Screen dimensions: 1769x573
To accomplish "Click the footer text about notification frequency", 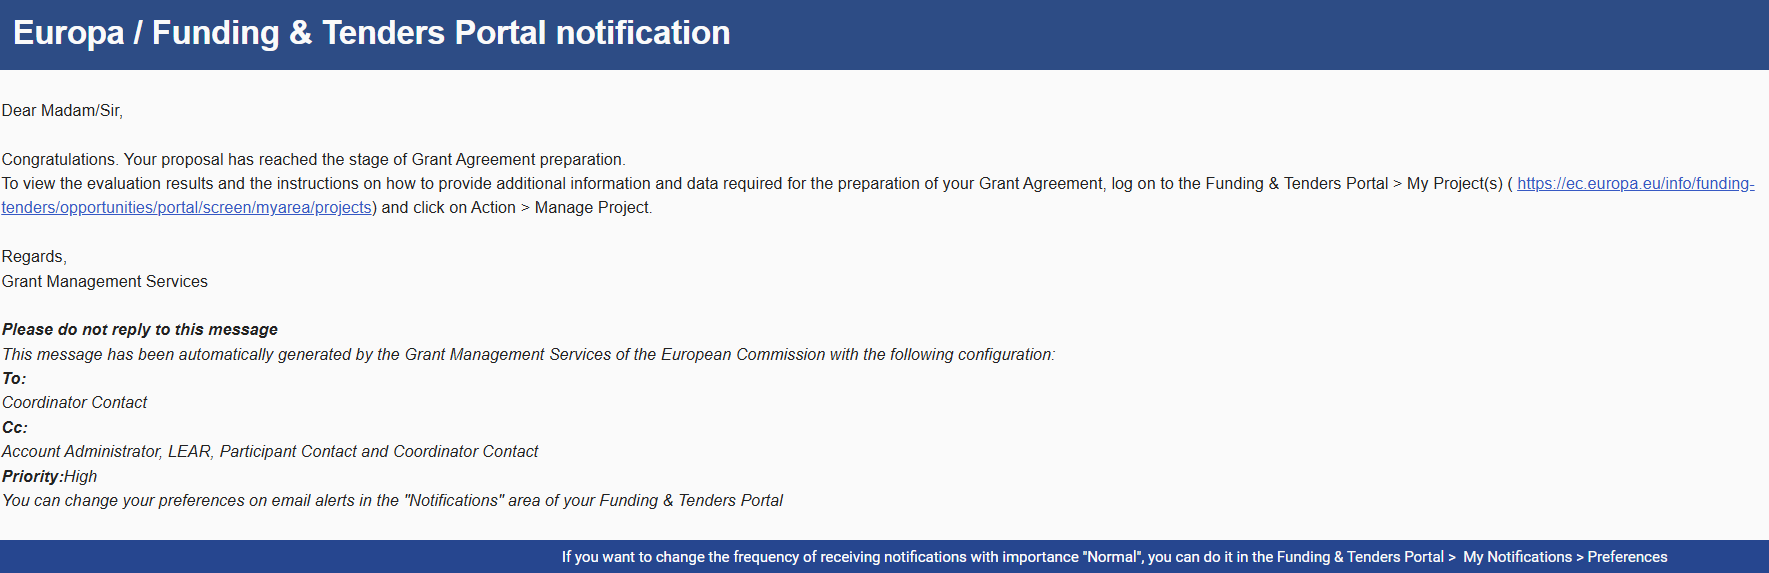I will tap(1114, 557).
